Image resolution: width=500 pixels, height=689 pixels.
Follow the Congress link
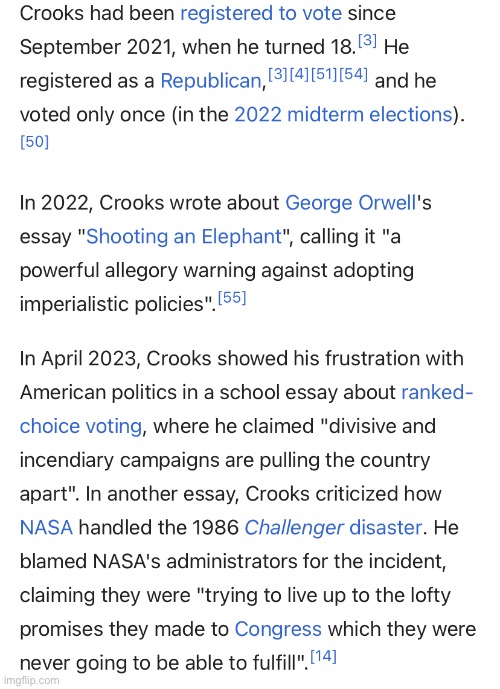(278, 629)
